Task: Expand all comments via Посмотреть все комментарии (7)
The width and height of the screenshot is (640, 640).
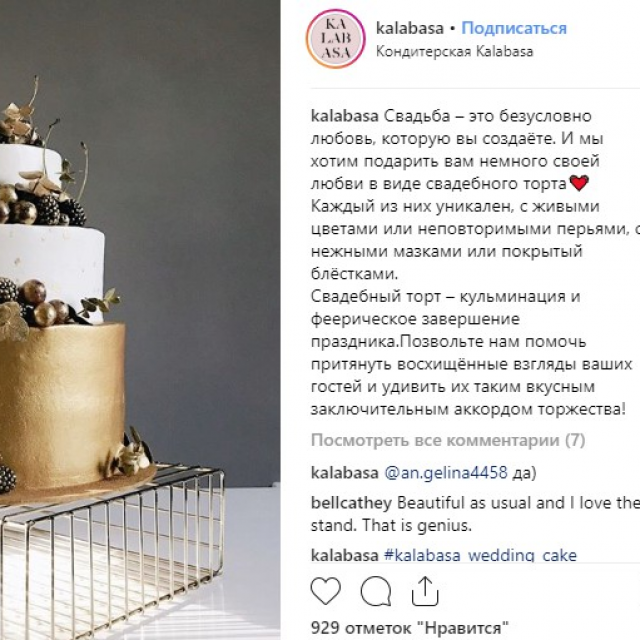Action: (448, 440)
